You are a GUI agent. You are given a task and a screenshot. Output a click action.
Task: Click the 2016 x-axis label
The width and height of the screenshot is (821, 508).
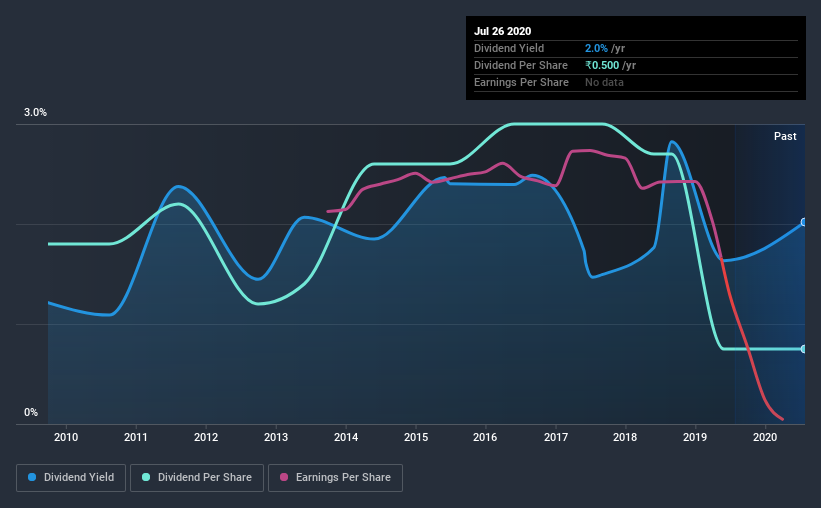click(485, 437)
